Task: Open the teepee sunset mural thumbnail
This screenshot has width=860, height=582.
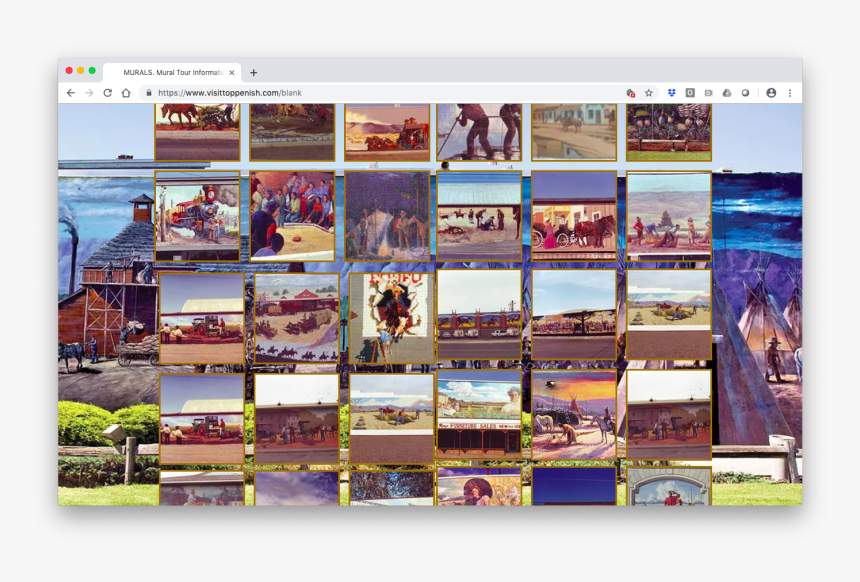Action: click(573, 415)
